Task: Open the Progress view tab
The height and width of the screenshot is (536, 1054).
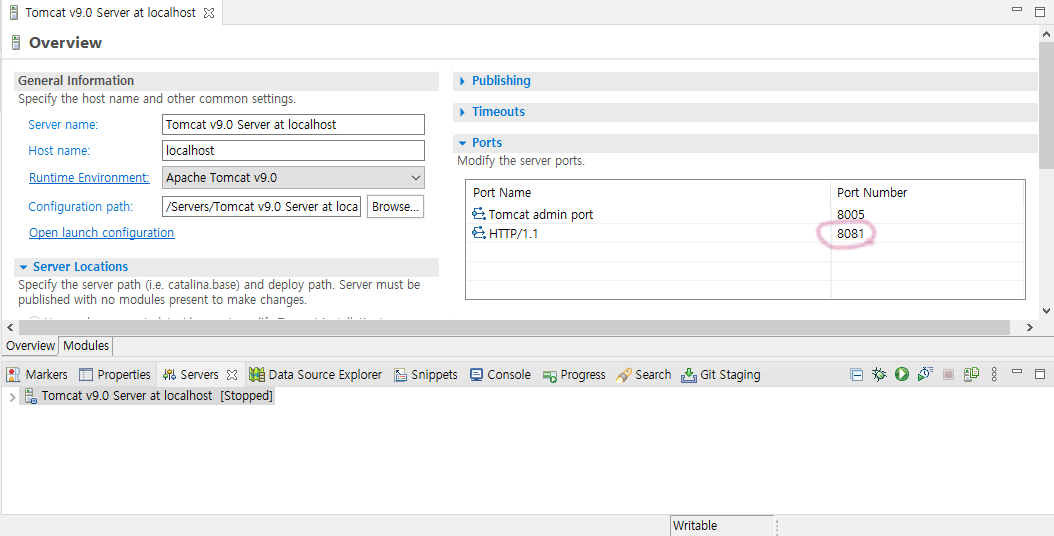Action: click(x=575, y=375)
